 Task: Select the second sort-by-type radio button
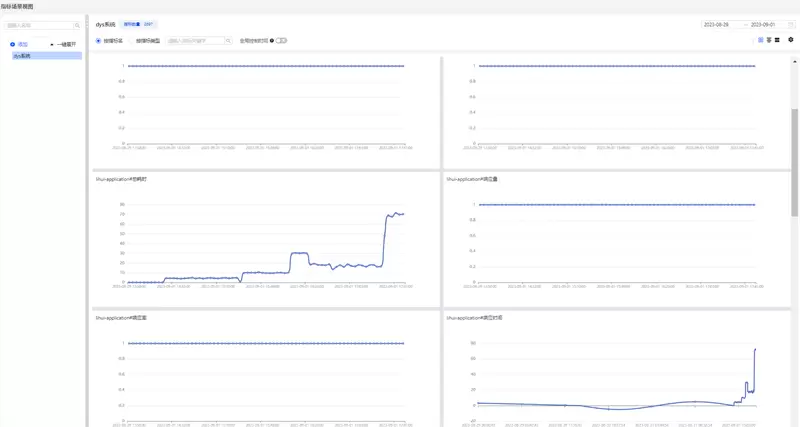pyautogui.click(x=131, y=41)
